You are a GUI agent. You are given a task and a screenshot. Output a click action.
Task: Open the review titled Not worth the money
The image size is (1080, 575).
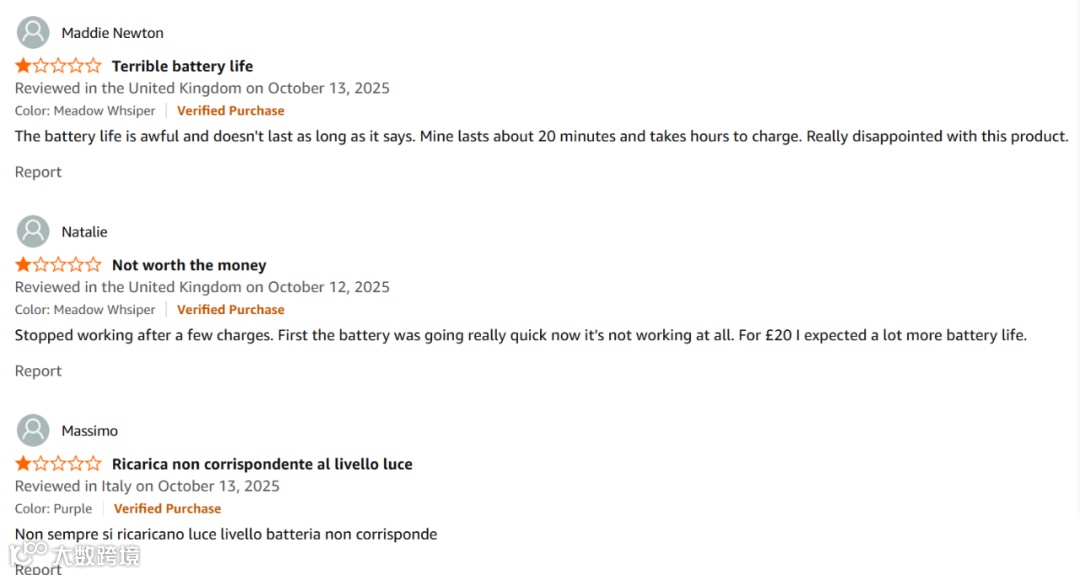(x=189, y=265)
